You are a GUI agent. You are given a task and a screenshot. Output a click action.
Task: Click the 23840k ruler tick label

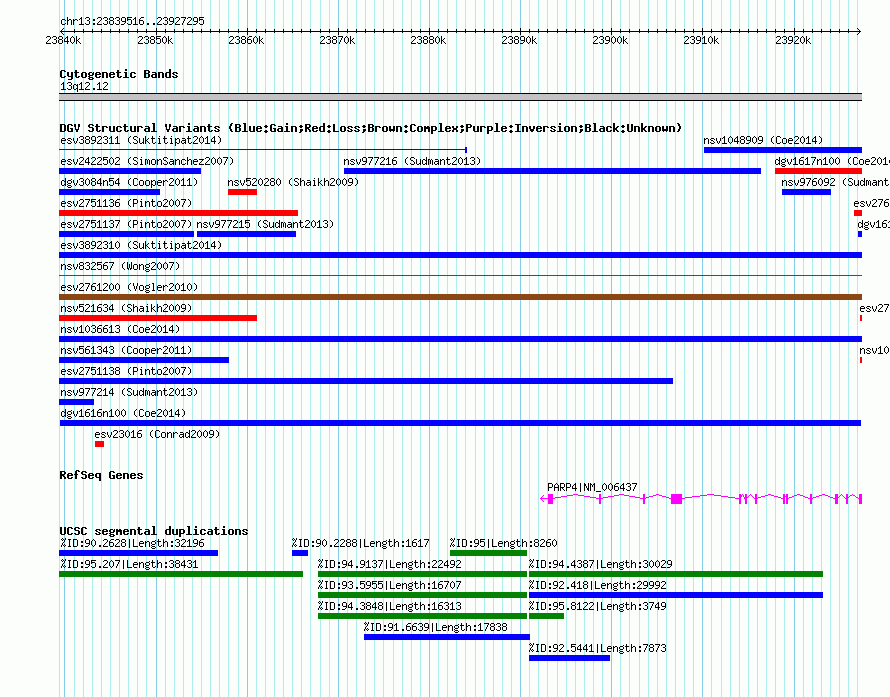tap(63, 41)
